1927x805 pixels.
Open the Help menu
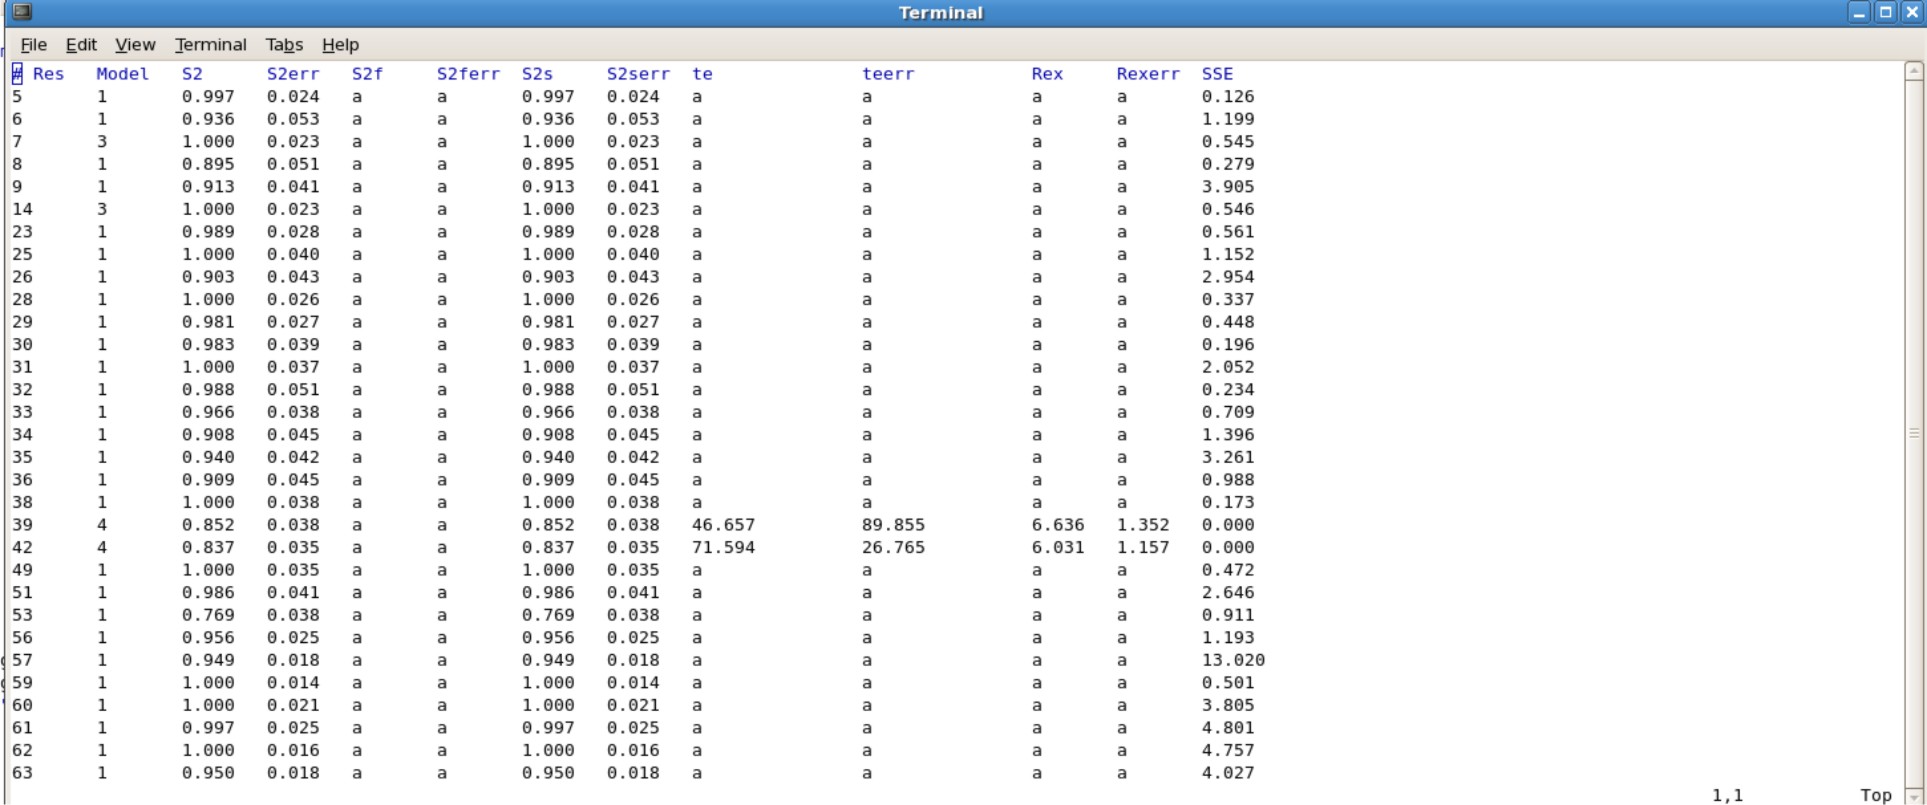pyautogui.click(x=340, y=45)
